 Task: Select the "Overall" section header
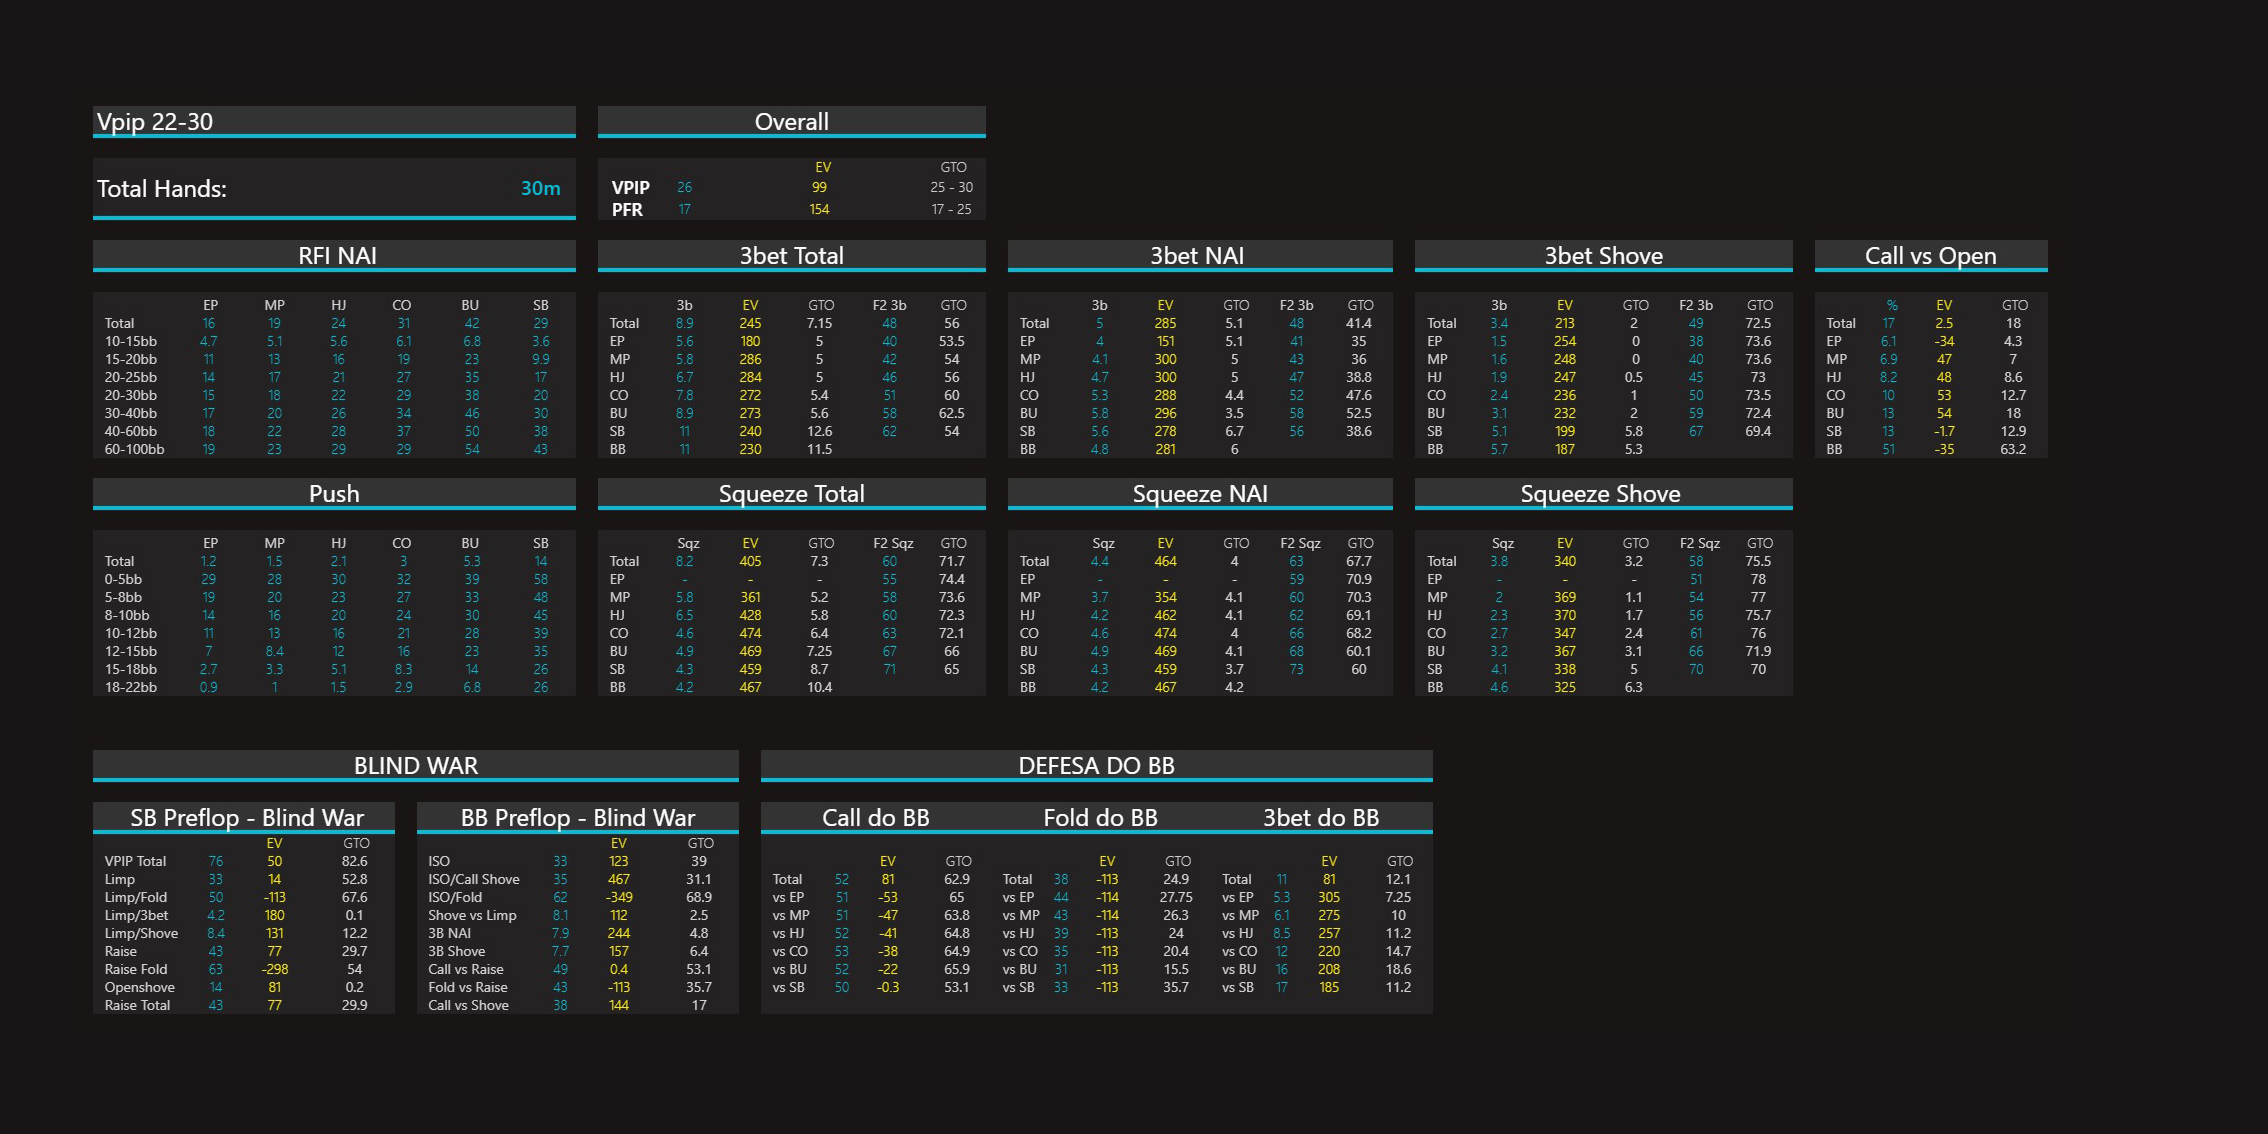pyautogui.click(x=791, y=122)
